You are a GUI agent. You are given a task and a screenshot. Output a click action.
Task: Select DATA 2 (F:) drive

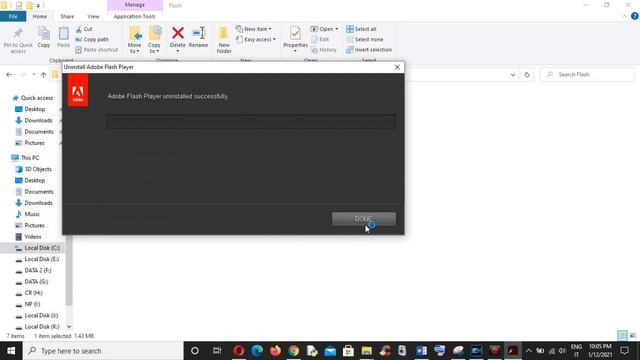[33, 270]
